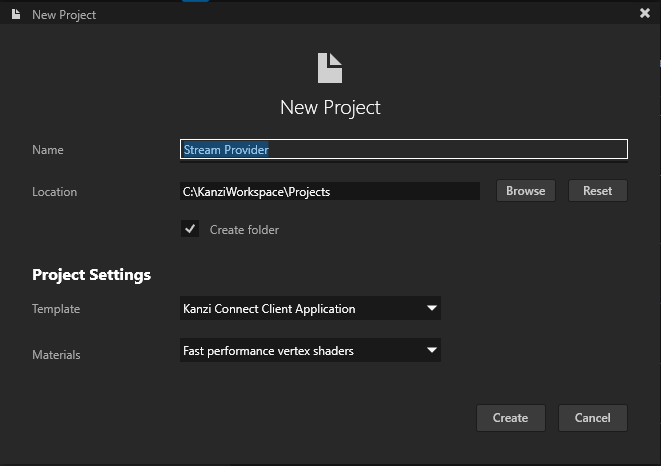The height and width of the screenshot is (466, 661).
Task: Expand the Materials dropdown arrow
Action: [432, 351]
